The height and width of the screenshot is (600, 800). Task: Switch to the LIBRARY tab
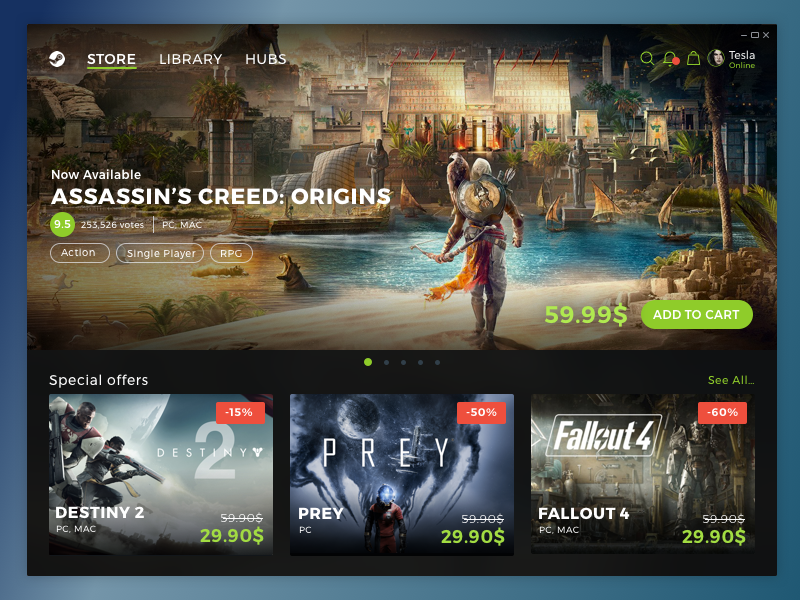click(190, 59)
